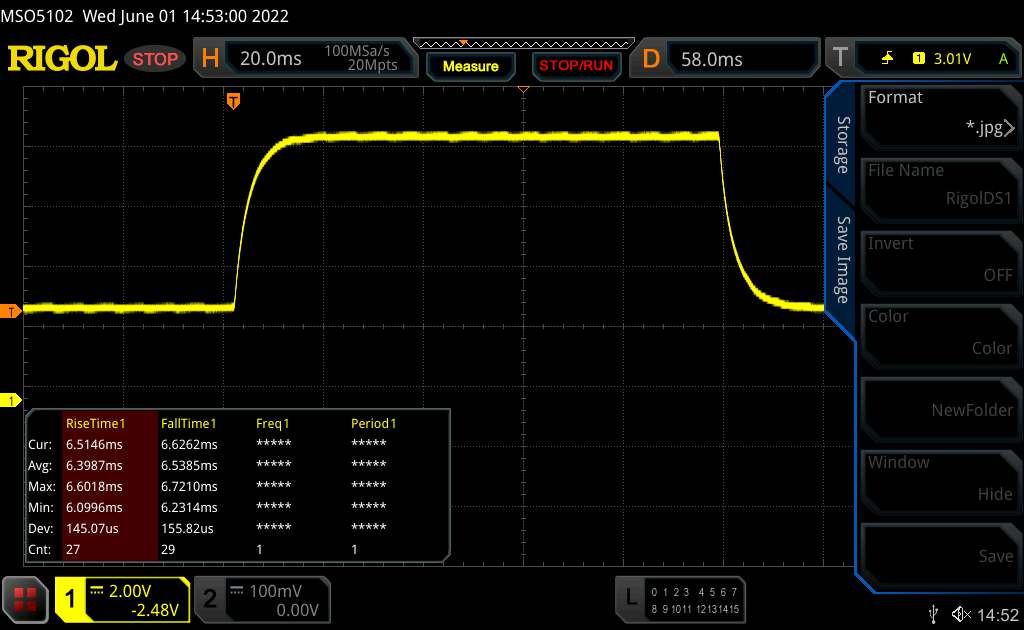1024x630 pixels.
Task: Click the orange D delay icon
Action: [651, 59]
